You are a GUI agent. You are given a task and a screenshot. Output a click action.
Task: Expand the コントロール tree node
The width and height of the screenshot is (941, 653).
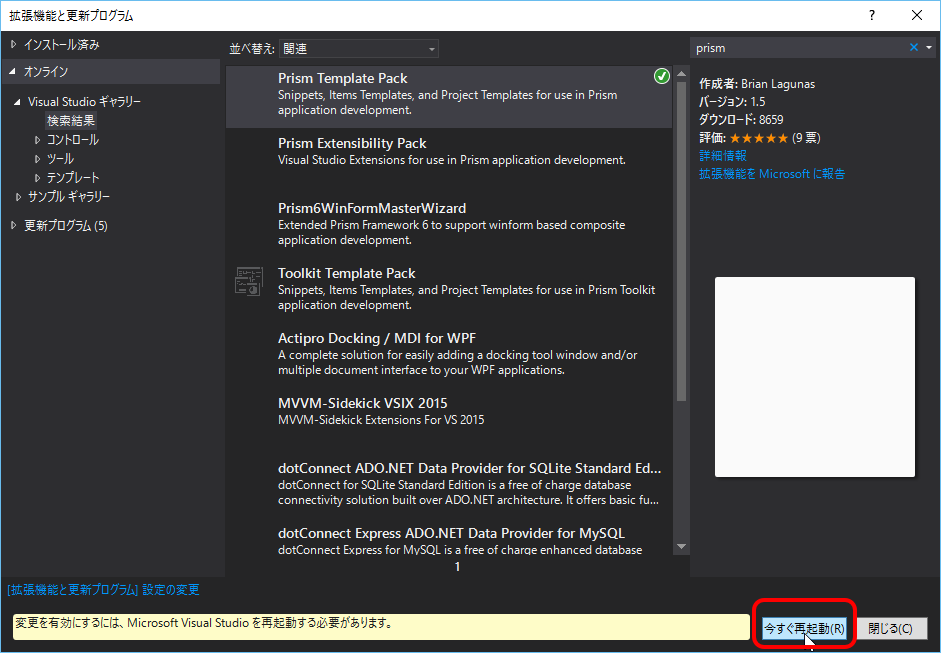pyautogui.click(x=37, y=140)
